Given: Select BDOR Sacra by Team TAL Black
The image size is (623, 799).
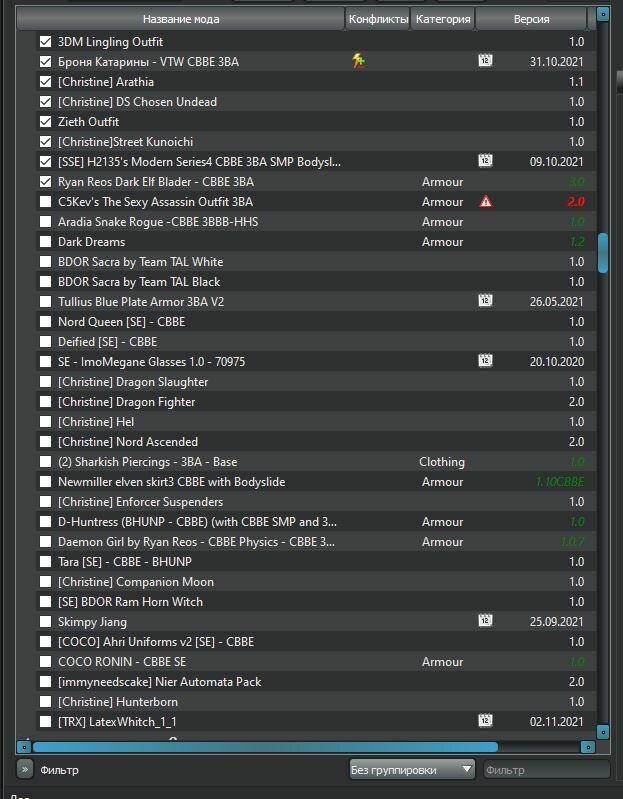Looking at the screenshot, I should [316, 282].
